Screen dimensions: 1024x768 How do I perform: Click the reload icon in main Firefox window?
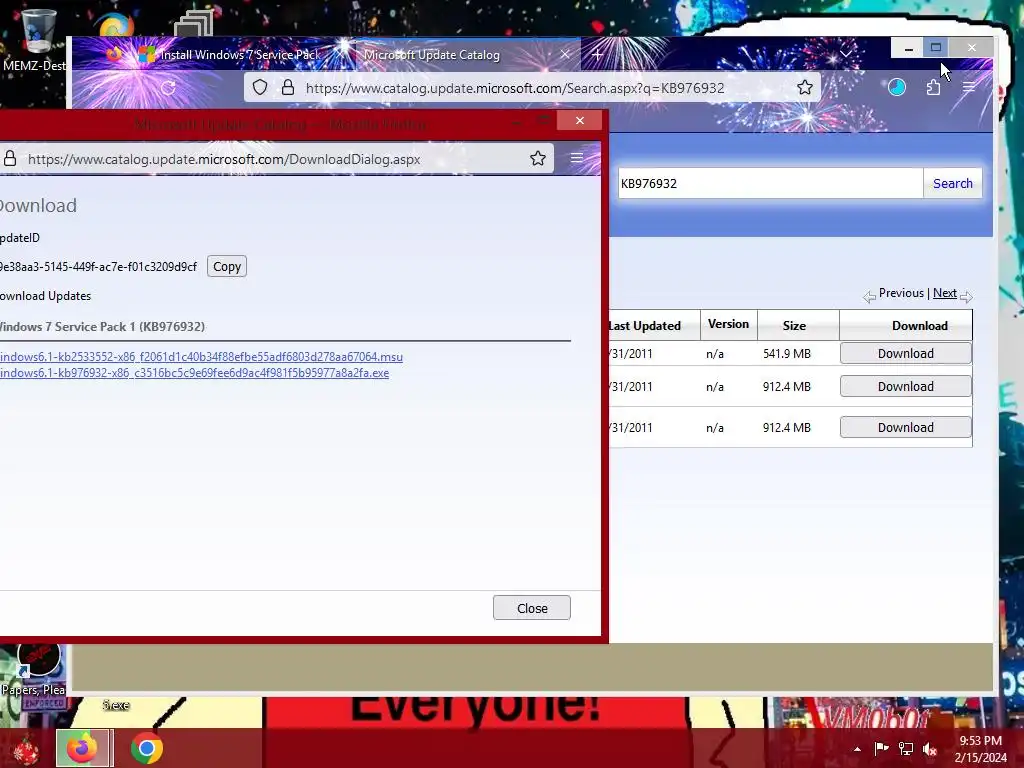click(168, 88)
